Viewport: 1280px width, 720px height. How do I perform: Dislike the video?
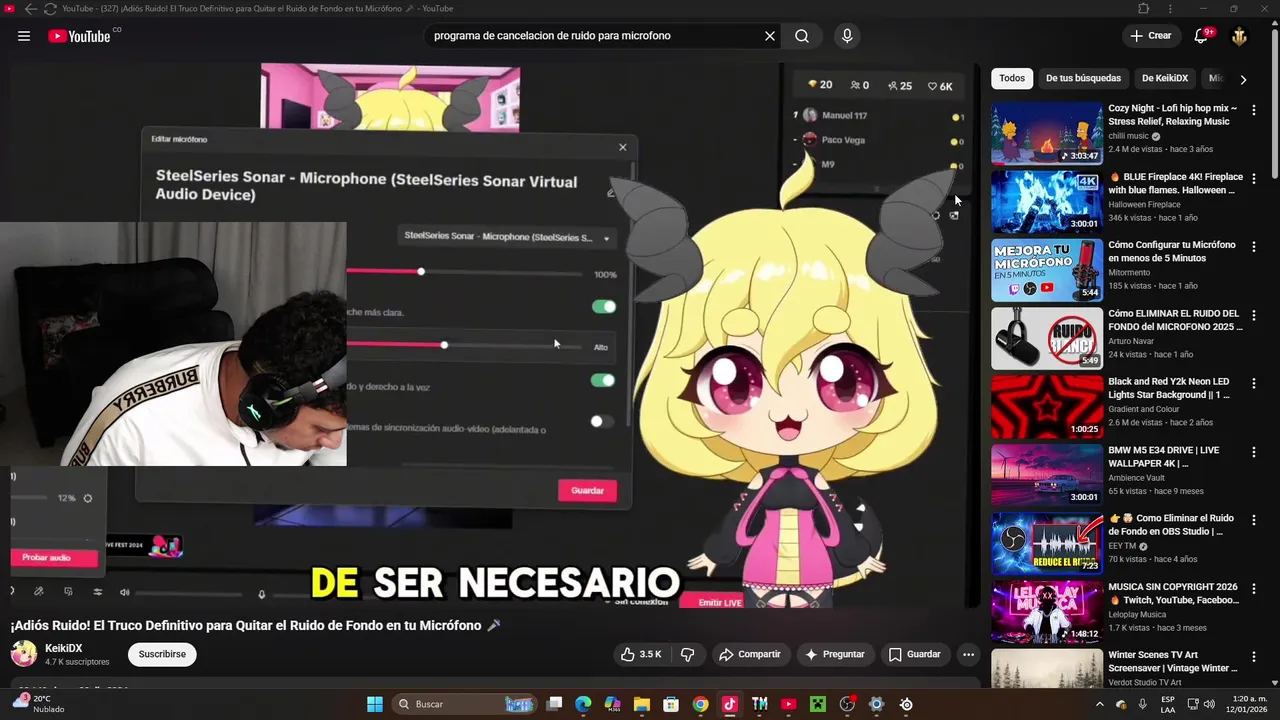(x=688, y=654)
